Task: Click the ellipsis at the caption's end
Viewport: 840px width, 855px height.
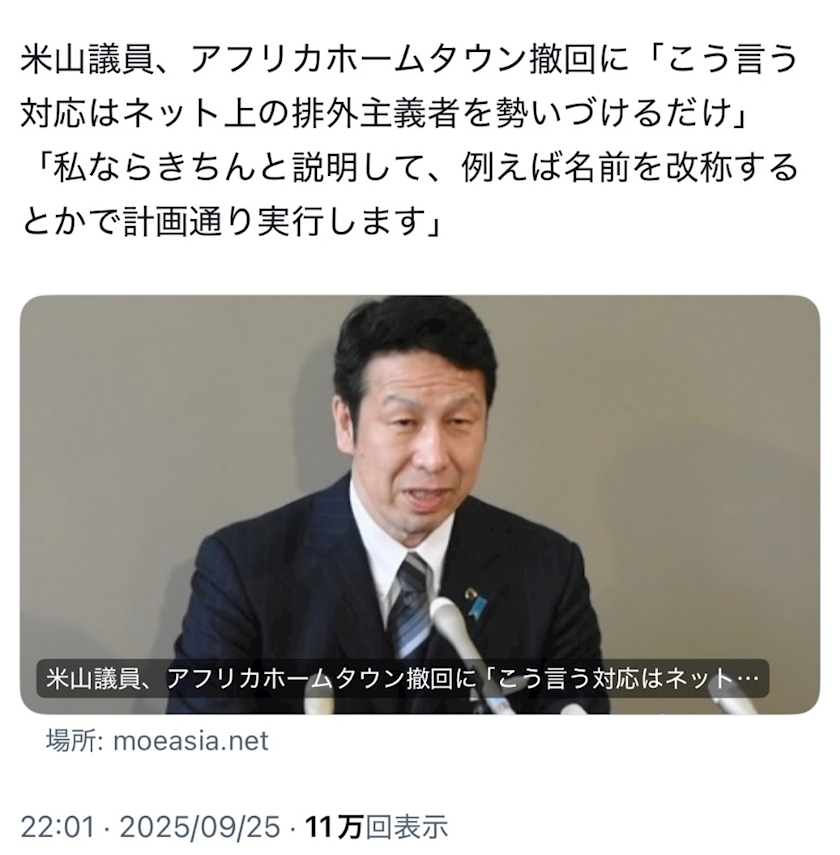Action: [748, 679]
